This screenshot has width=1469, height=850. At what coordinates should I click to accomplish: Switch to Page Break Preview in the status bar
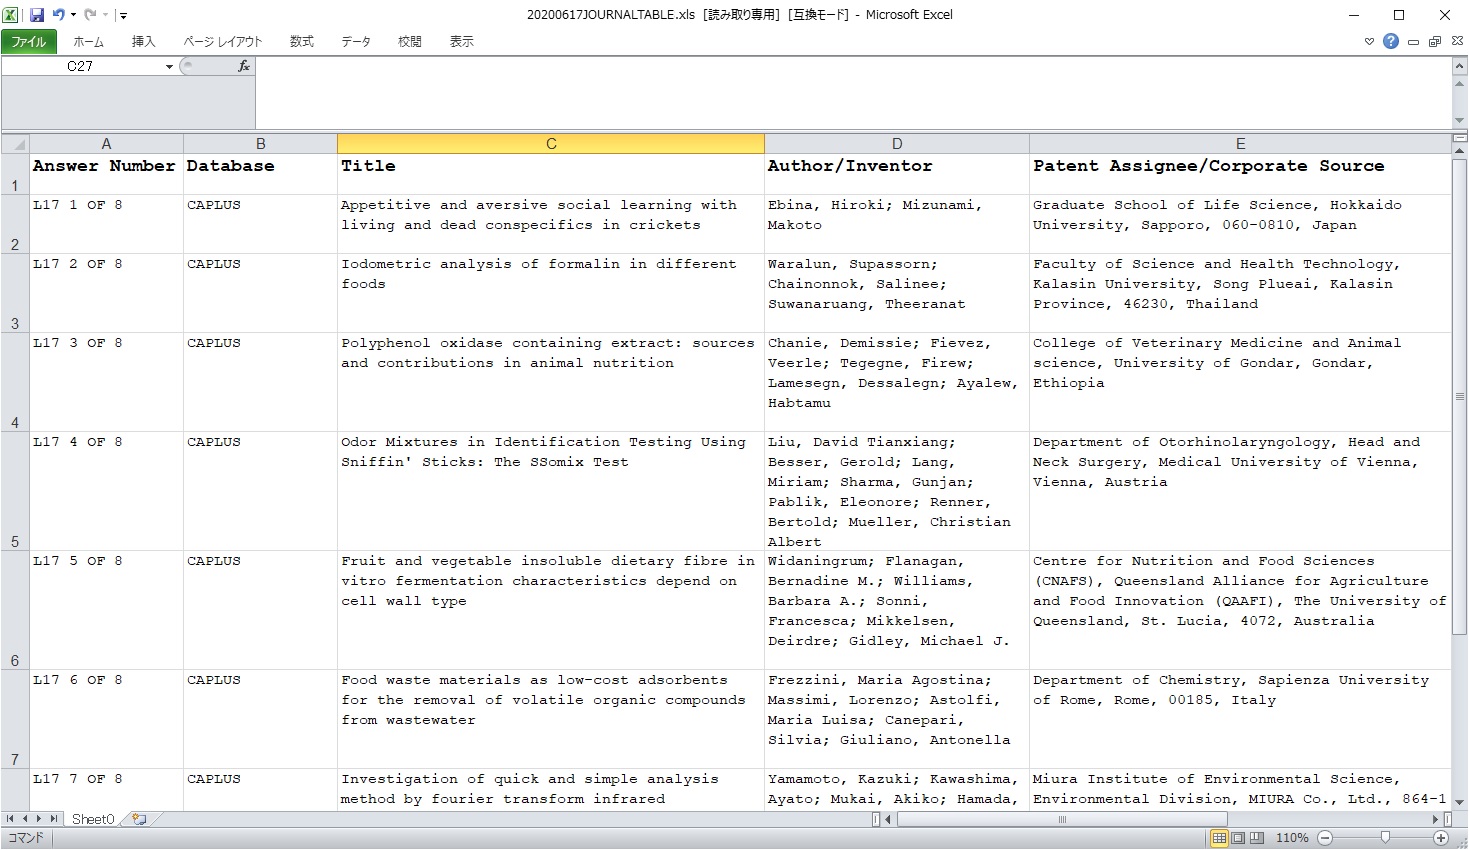point(1257,838)
